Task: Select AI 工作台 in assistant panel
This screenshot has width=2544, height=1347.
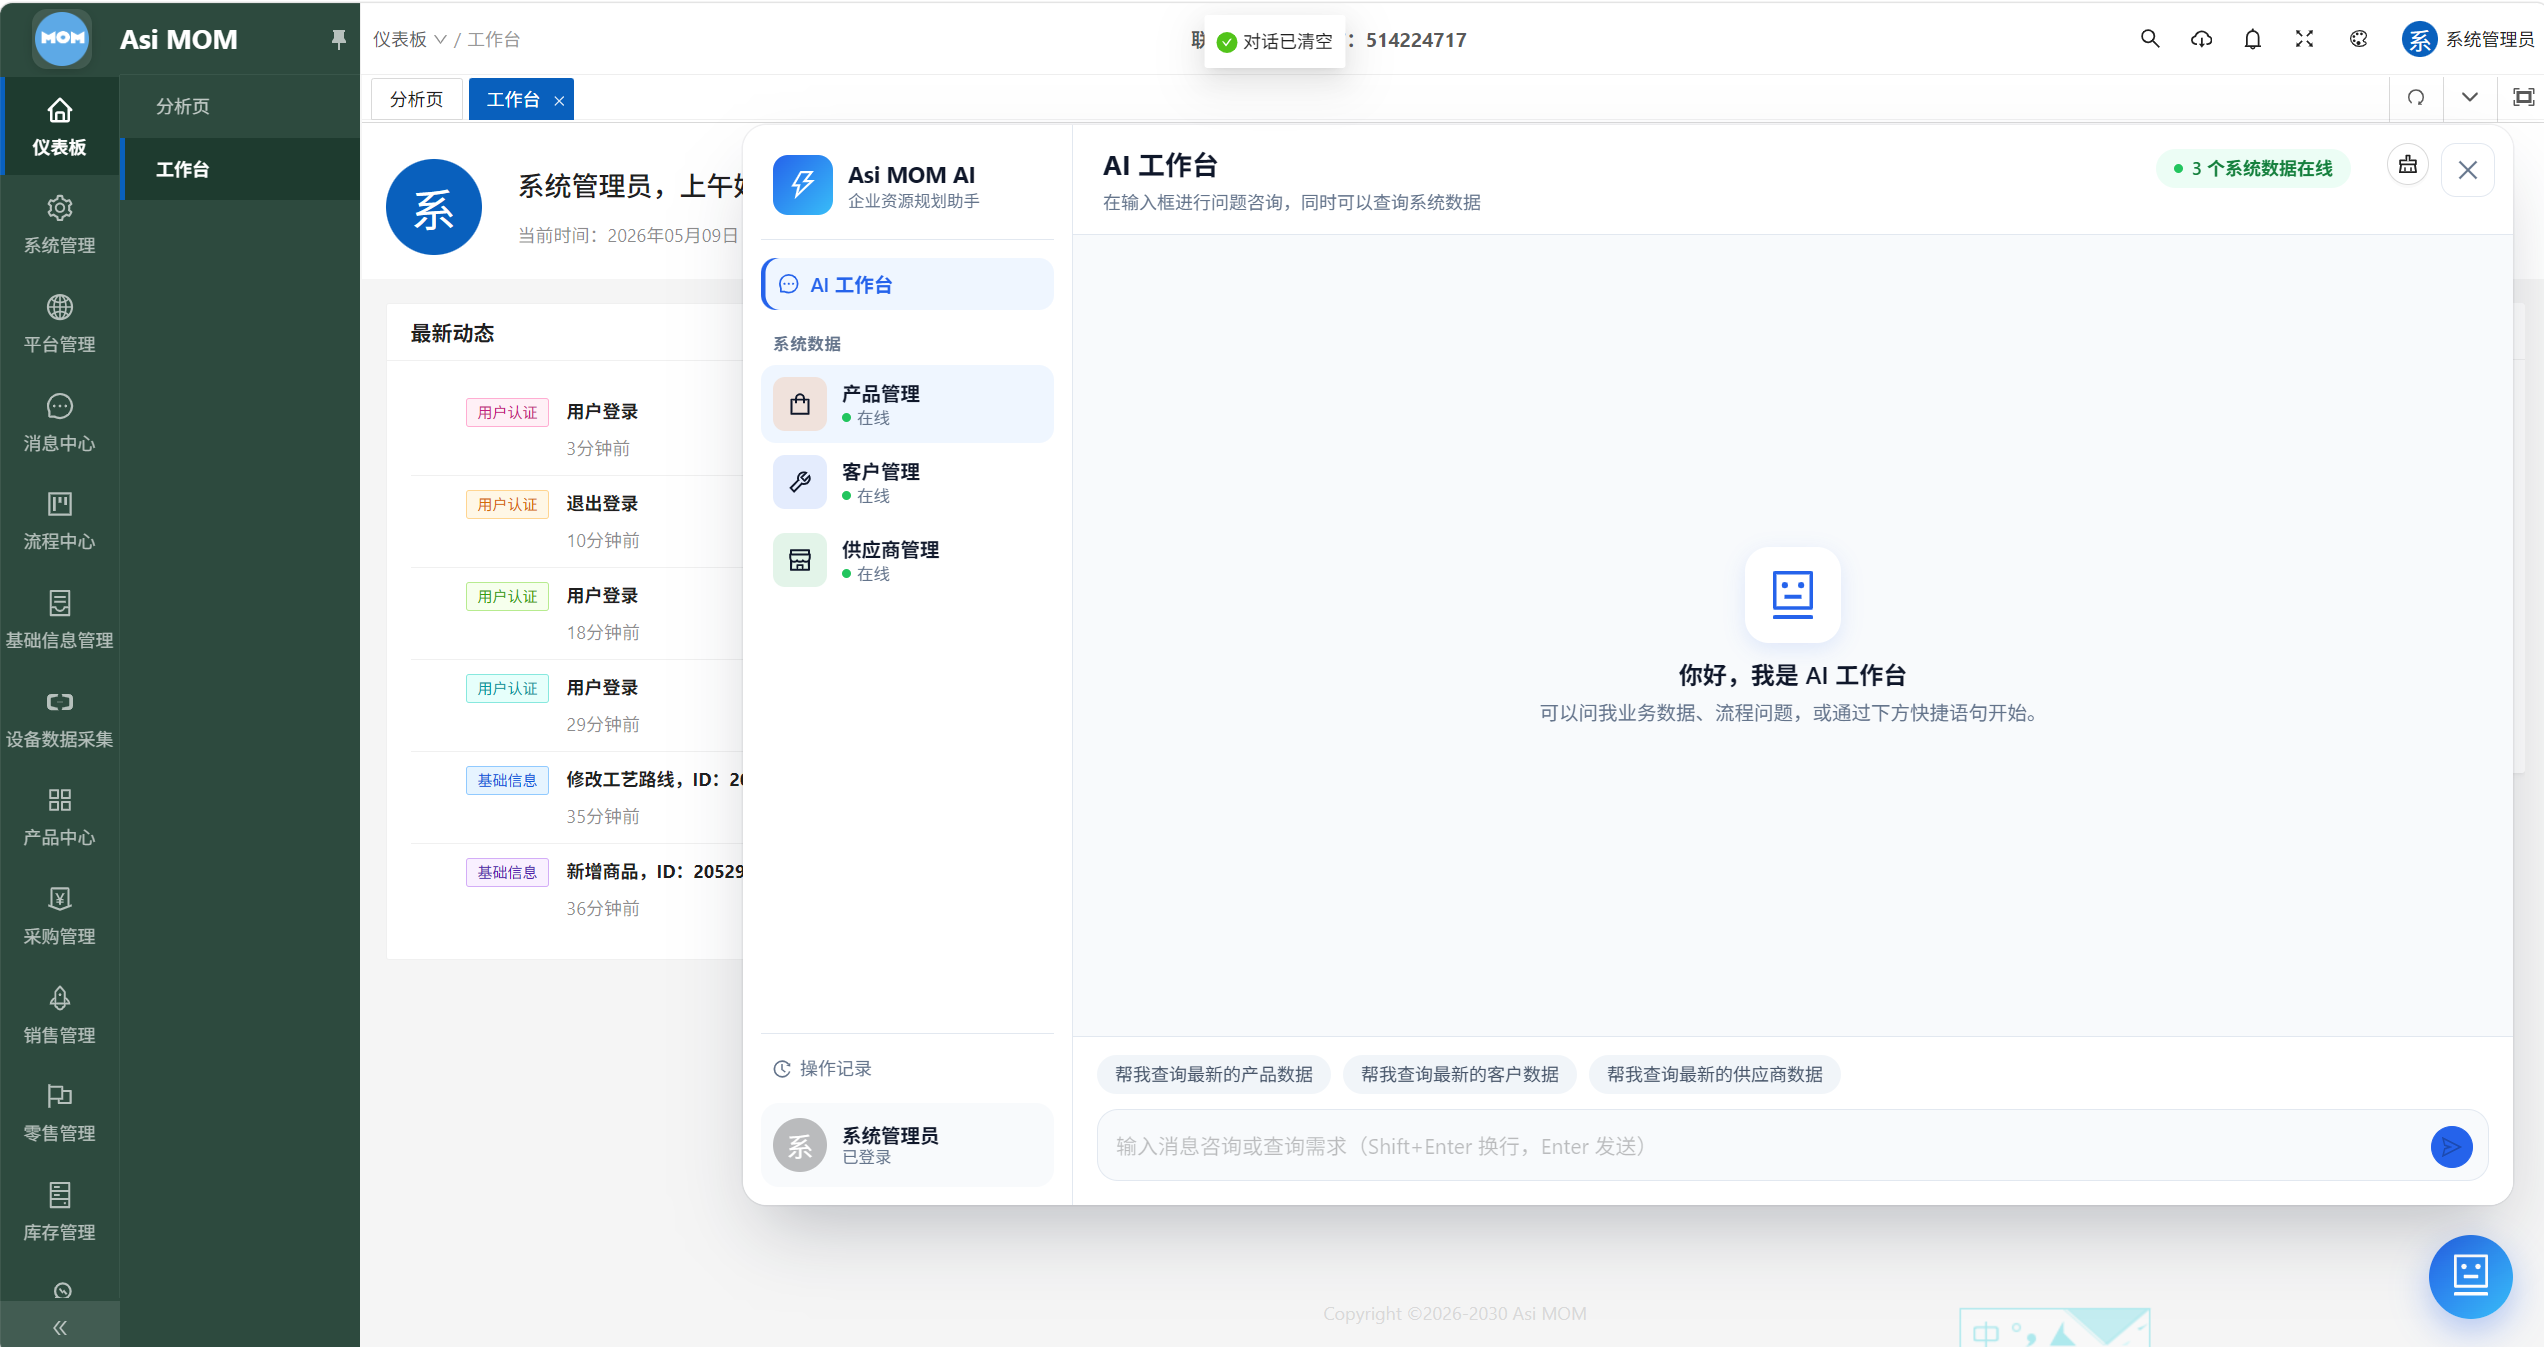Action: [907, 284]
